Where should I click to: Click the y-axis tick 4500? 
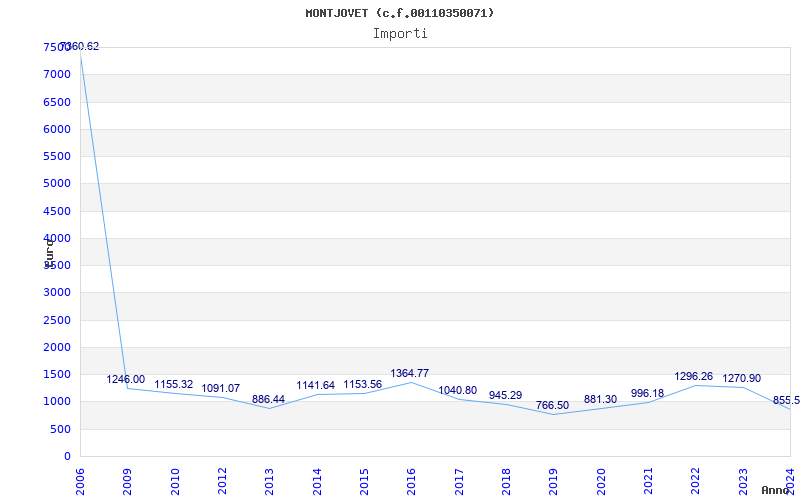(57, 211)
